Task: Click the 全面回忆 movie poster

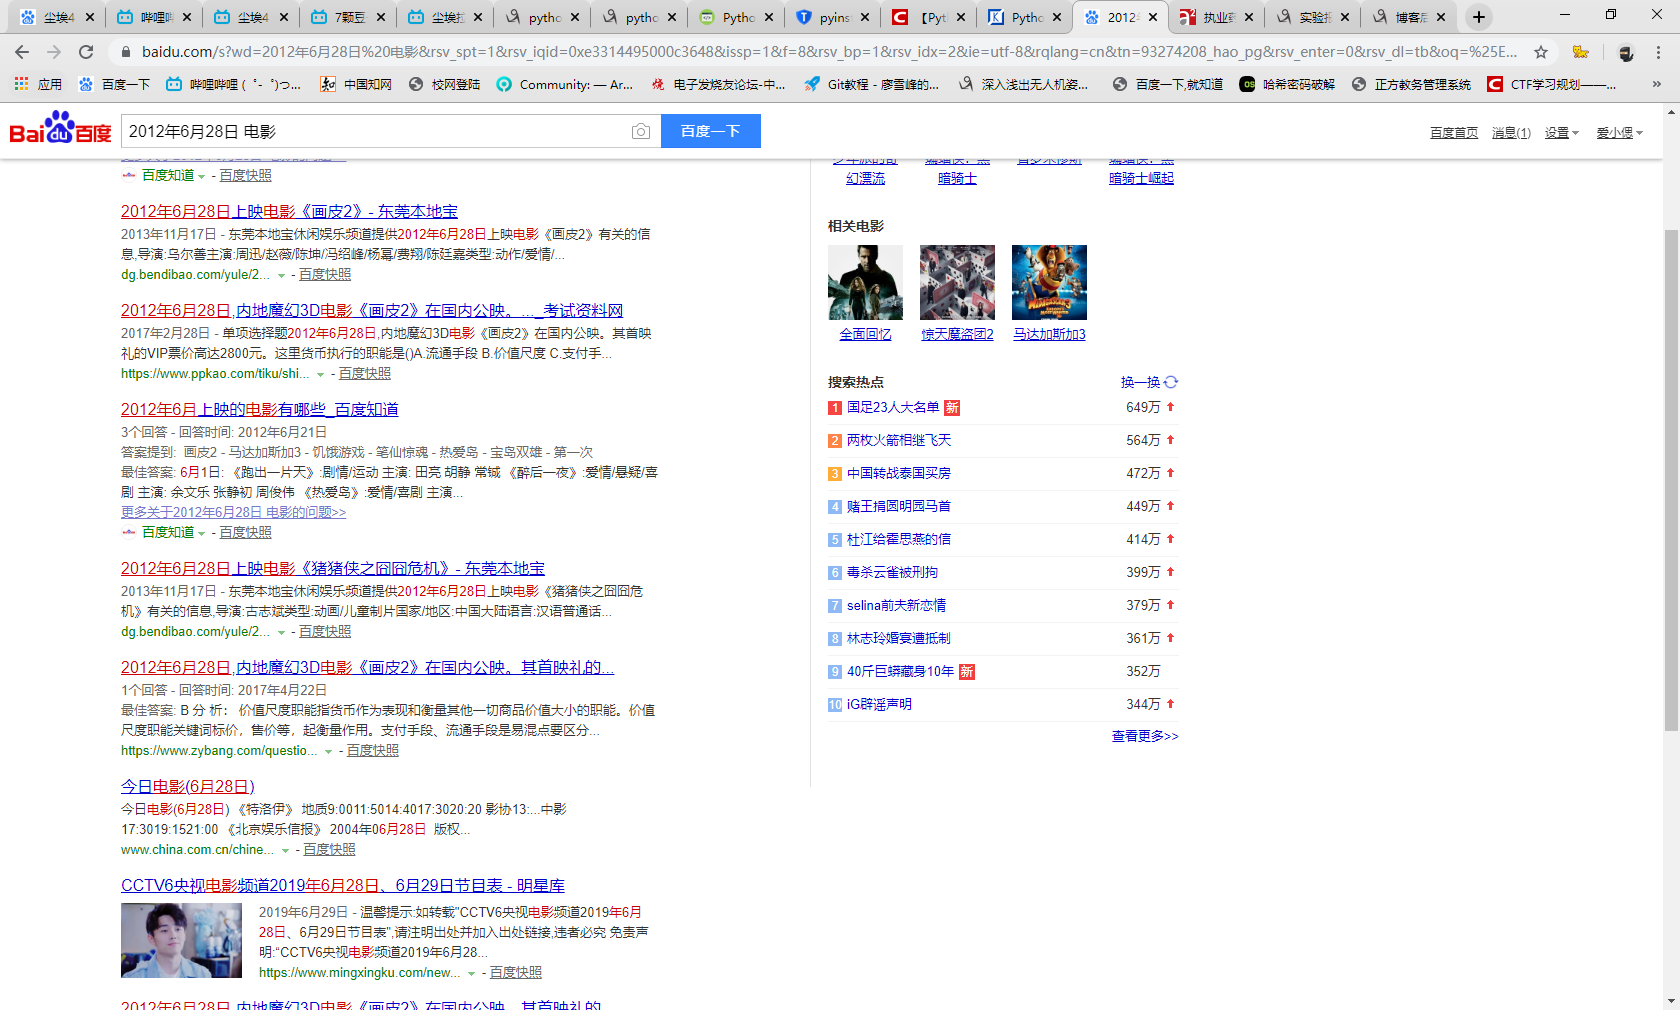Action: tap(865, 283)
